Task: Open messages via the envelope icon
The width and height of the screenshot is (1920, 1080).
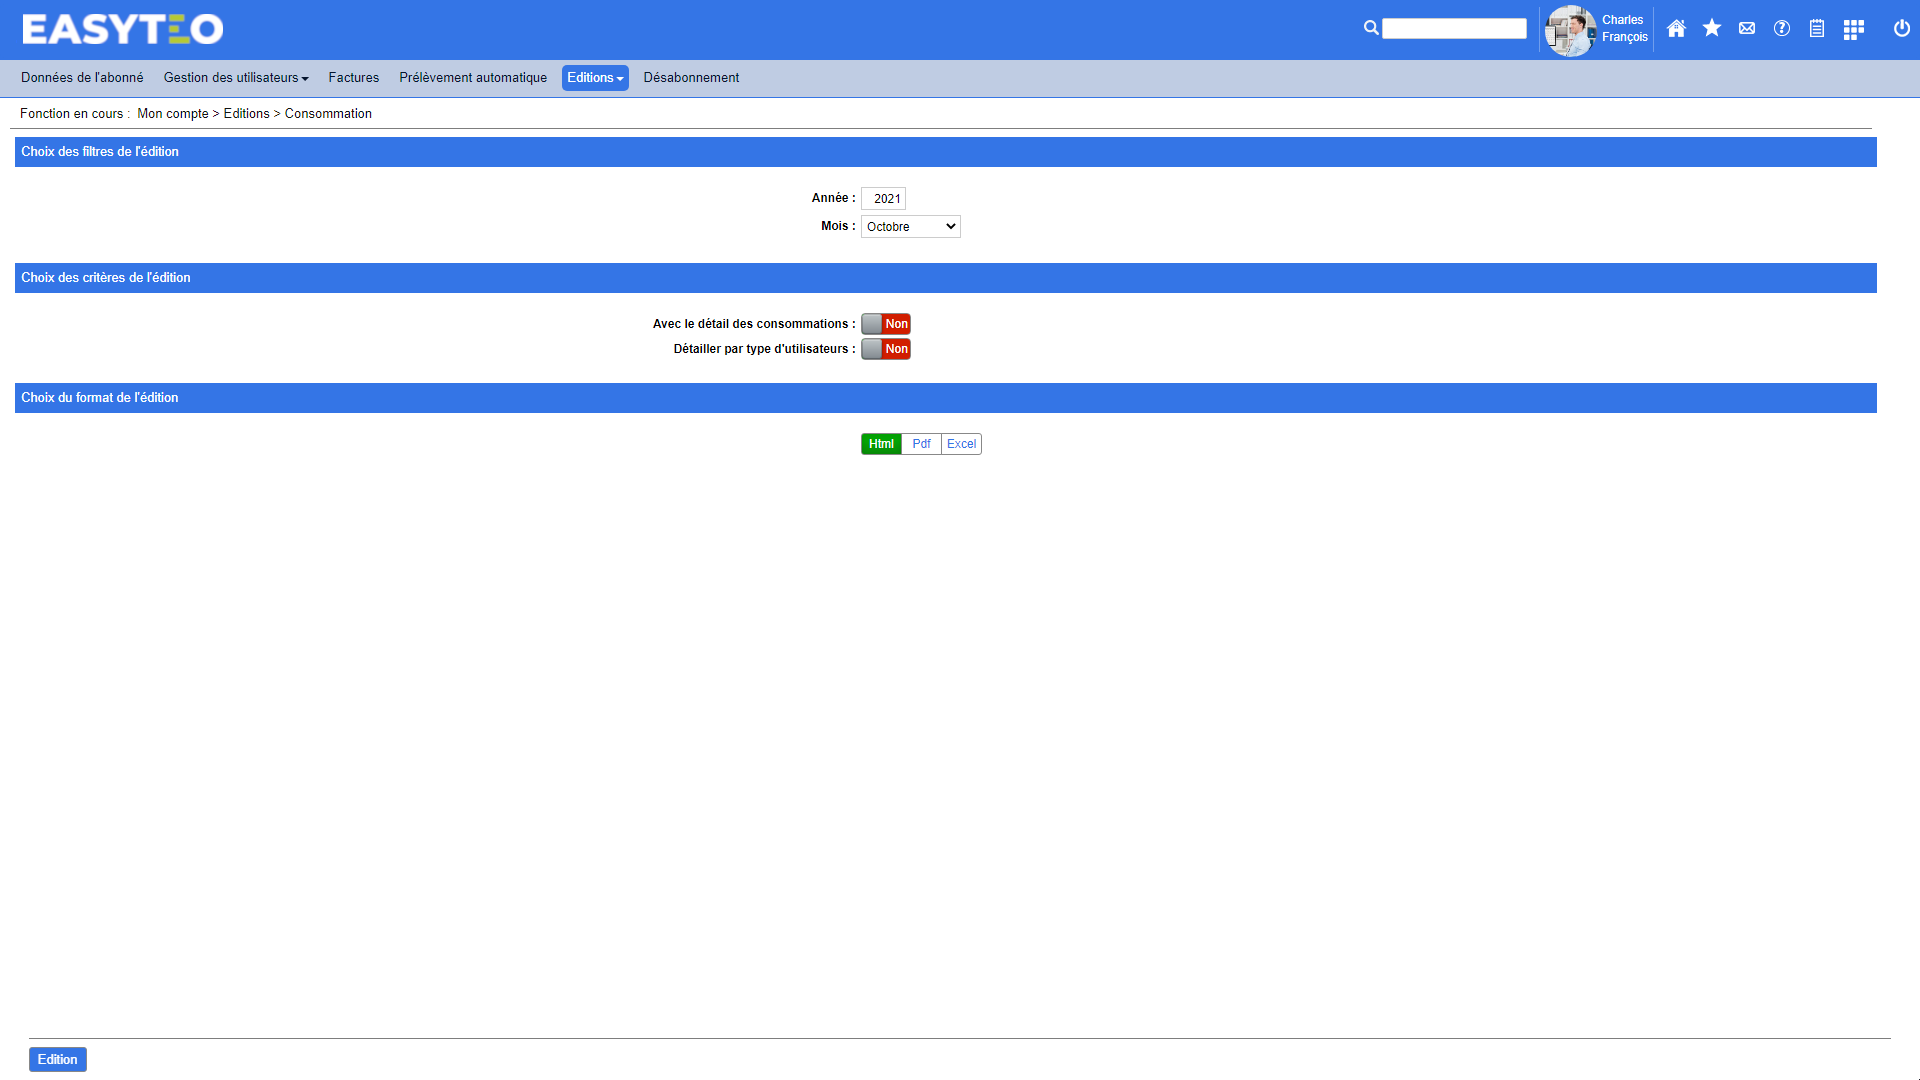Action: tap(1747, 29)
